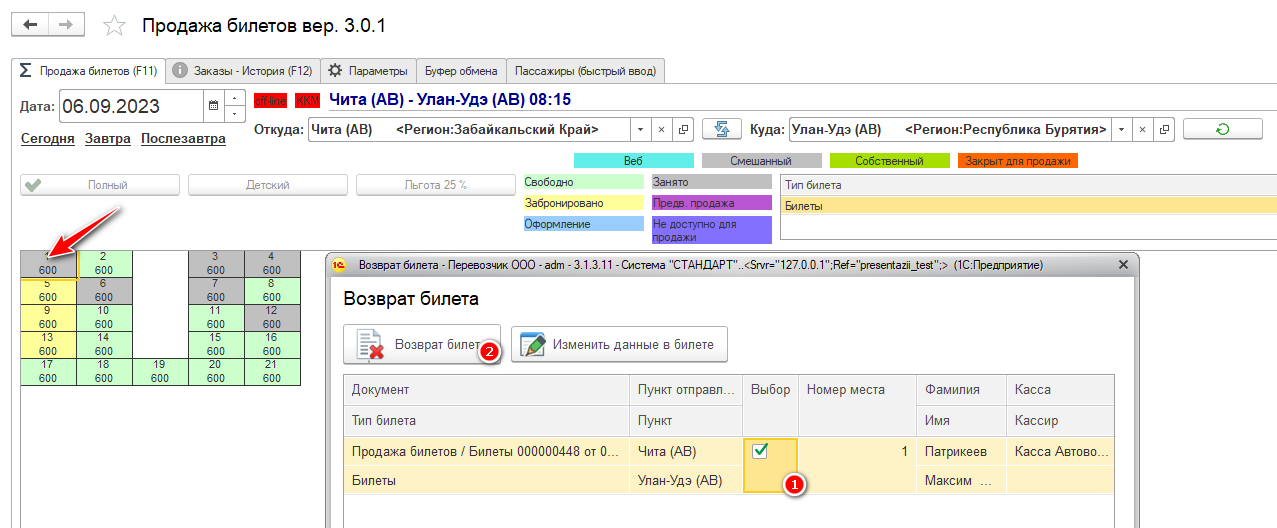Swap departure and destination points
The image size is (1277, 528).
point(720,129)
